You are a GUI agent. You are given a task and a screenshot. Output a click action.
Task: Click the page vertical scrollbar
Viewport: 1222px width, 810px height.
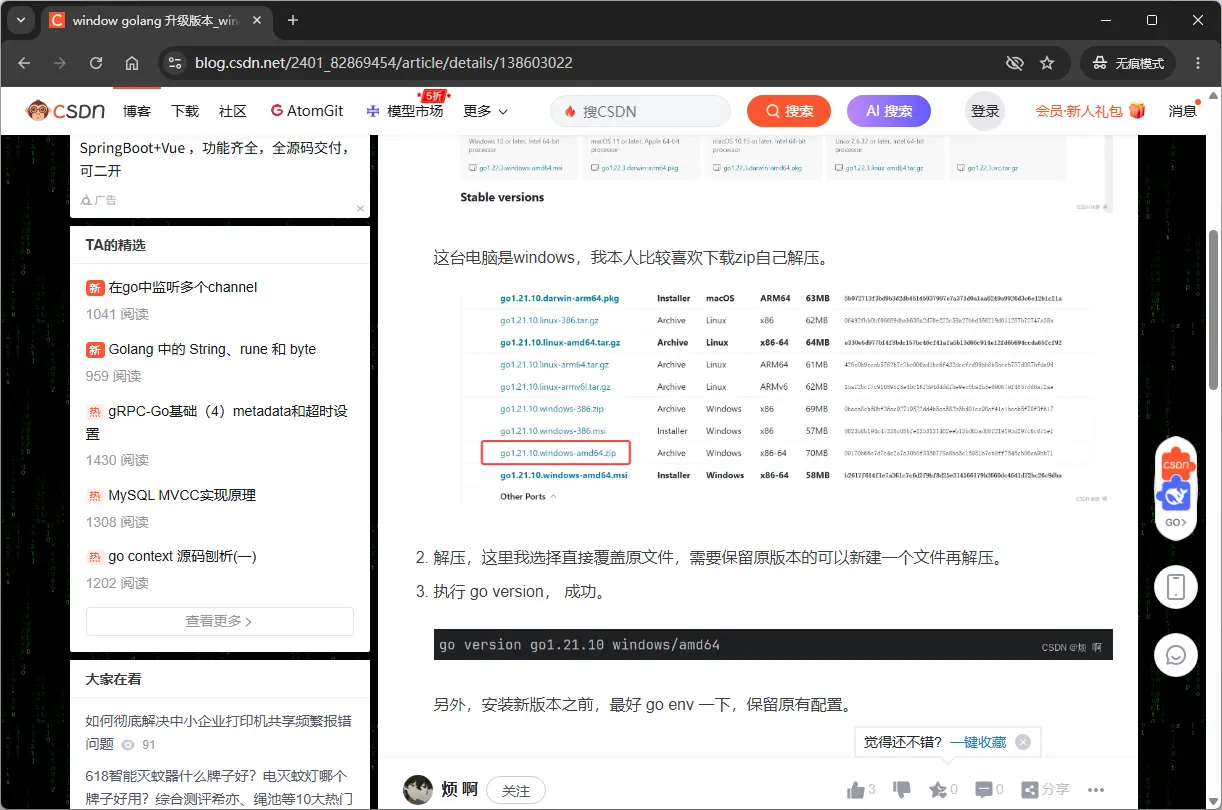(1214, 310)
